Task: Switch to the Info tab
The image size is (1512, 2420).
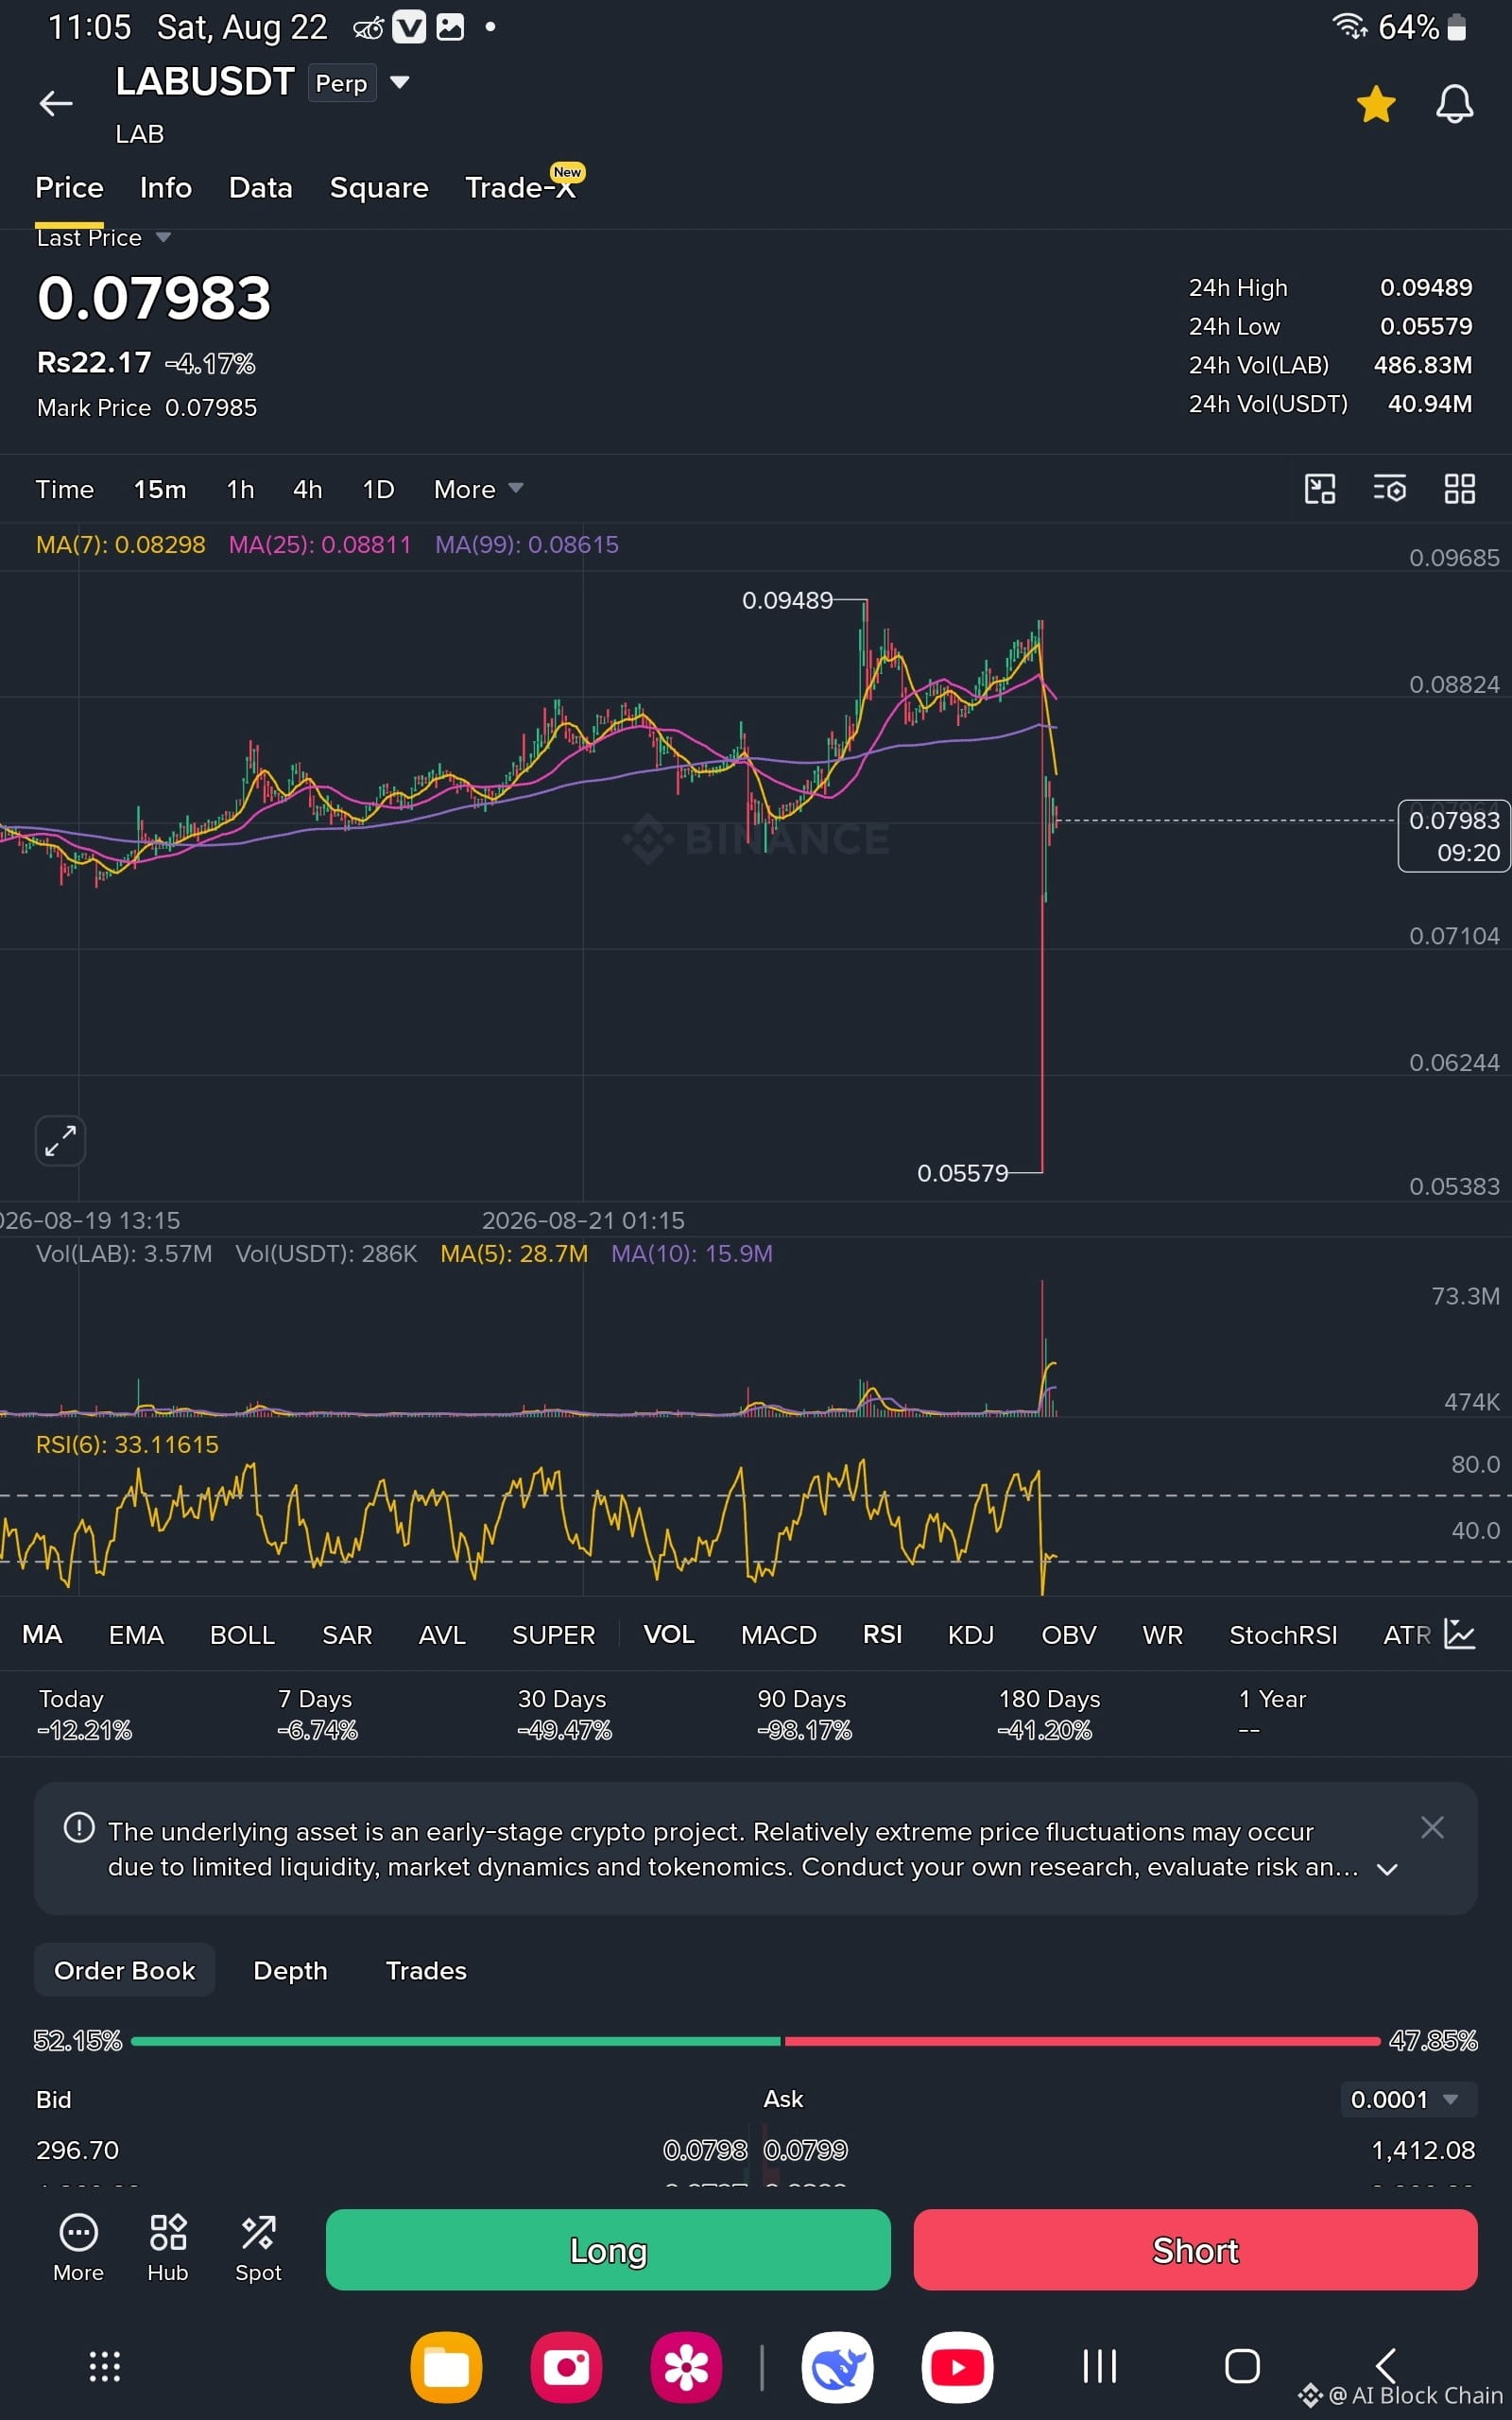Action: (x=166, y=188)
